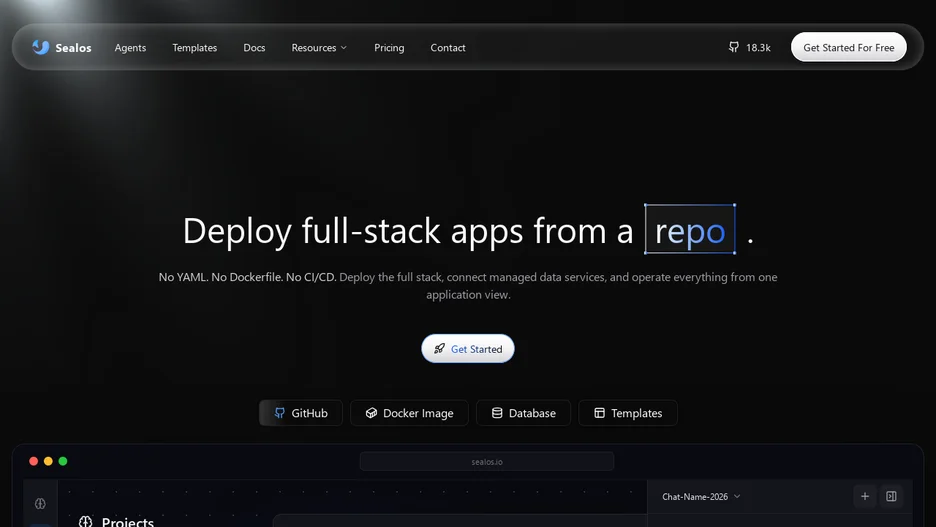The width and height of the screenshot is (936, 527).
Task: Toggle the side panel collapse icon
Action: click(891, 496)
